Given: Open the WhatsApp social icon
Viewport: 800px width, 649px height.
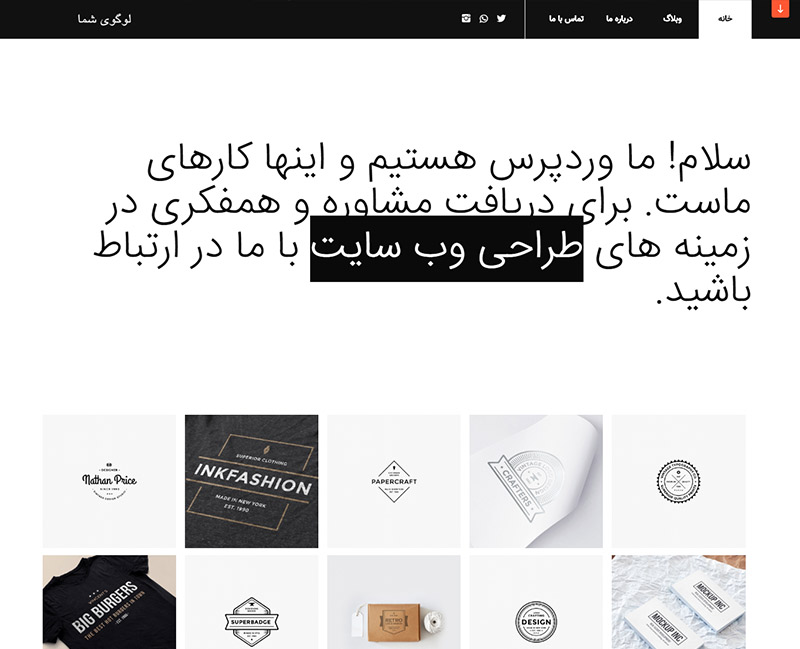Looking at the screenshot, I should (x=484, y=18).
